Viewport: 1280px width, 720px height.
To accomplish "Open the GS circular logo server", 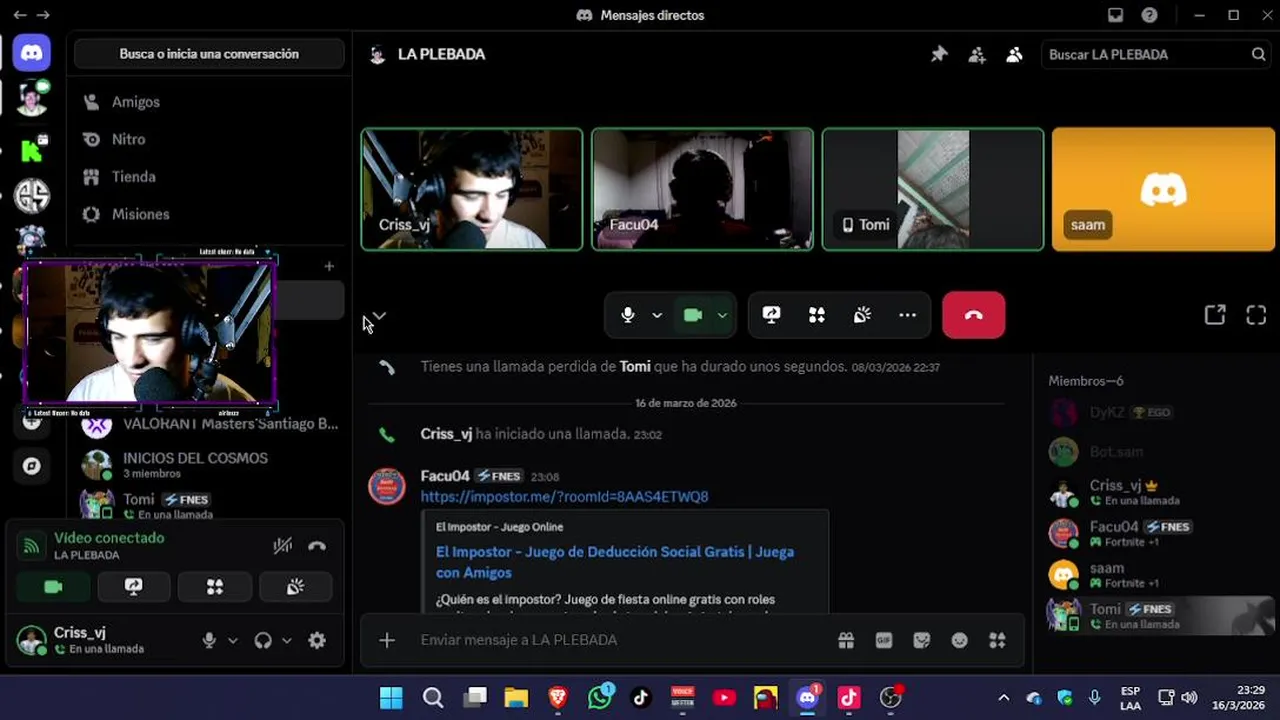I will click(32, 195).
